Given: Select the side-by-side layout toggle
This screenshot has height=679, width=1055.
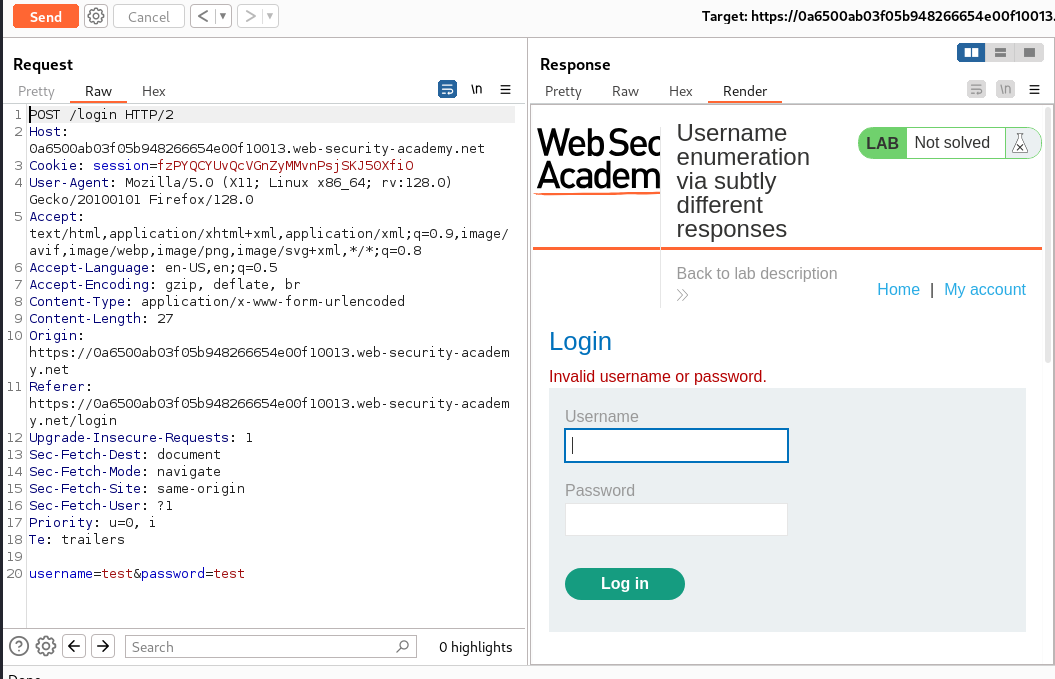Looking at the screenshot, I should pyautogui.click(x=971, y=52).
